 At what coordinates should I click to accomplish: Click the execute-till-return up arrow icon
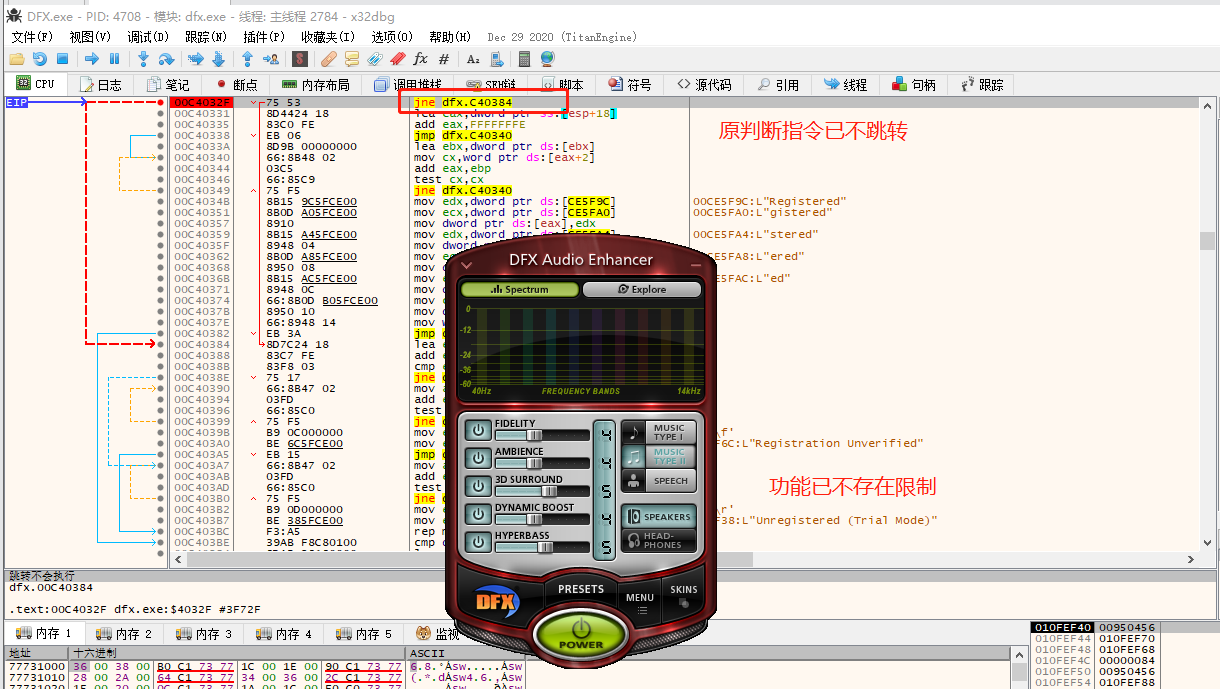click(x=247, y=59)
